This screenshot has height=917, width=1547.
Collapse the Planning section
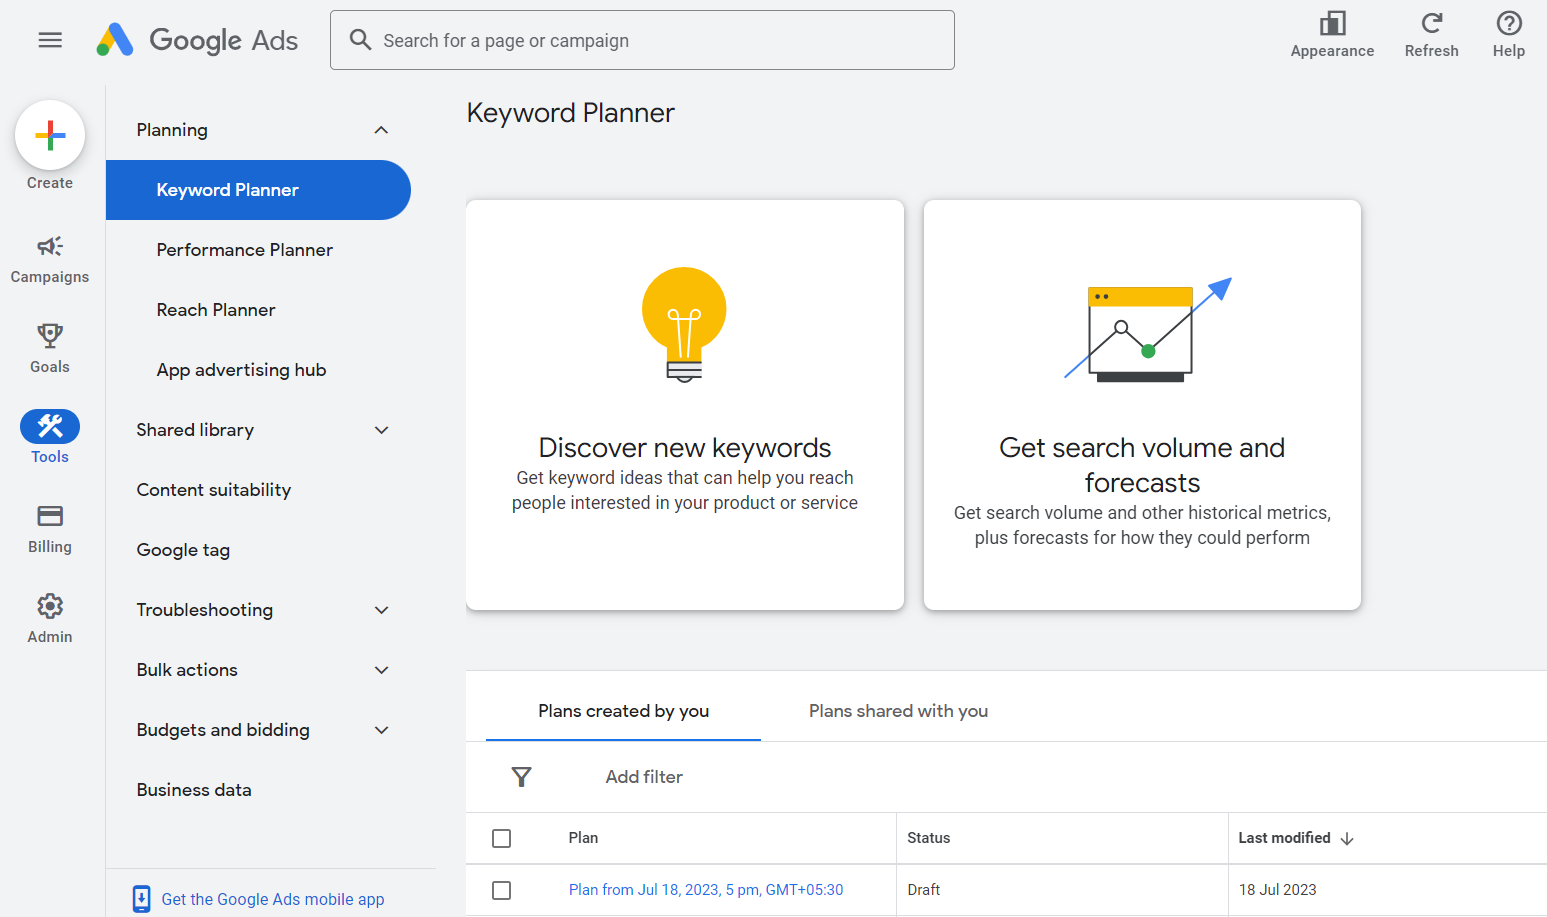(381, 130)
